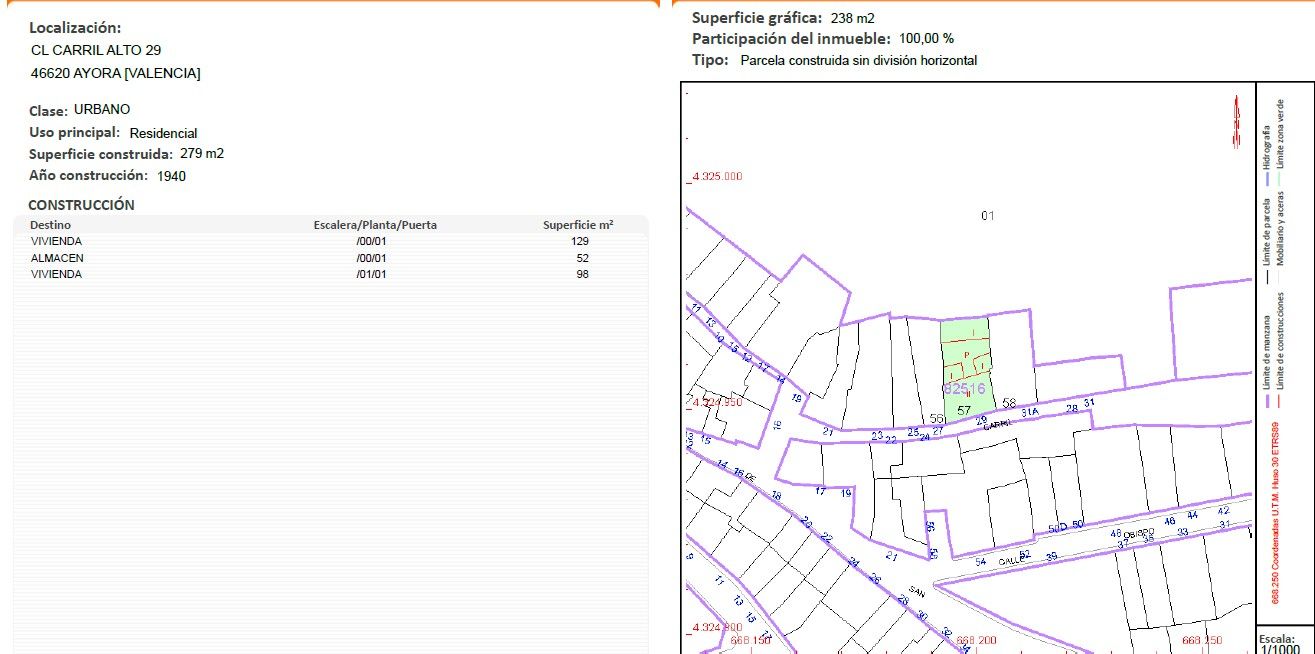Click the Superficie m² column header
The height and width of the screenshot is (654, 1315).
[x=578, y=225]
